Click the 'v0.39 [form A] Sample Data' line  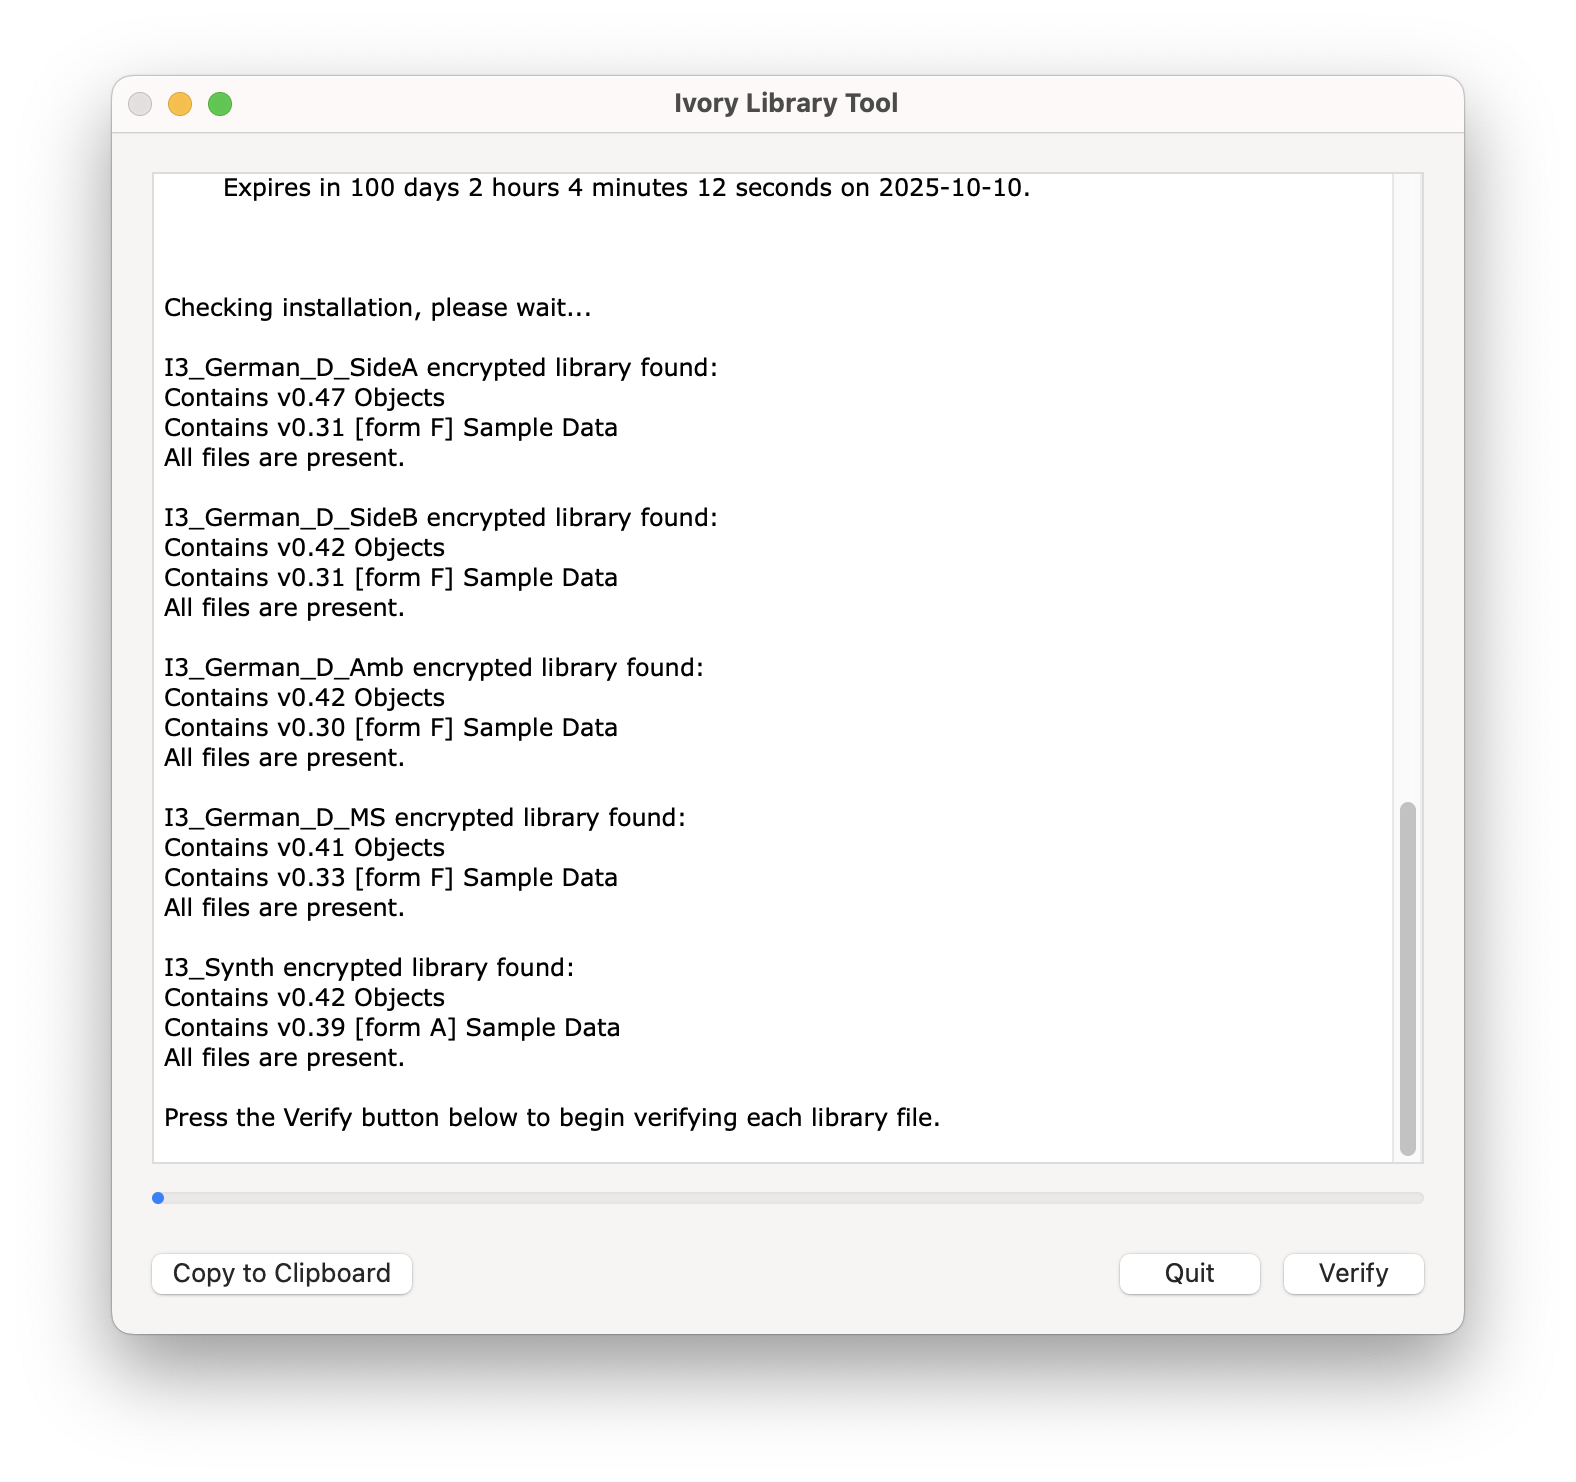(x=392, y=1027)
